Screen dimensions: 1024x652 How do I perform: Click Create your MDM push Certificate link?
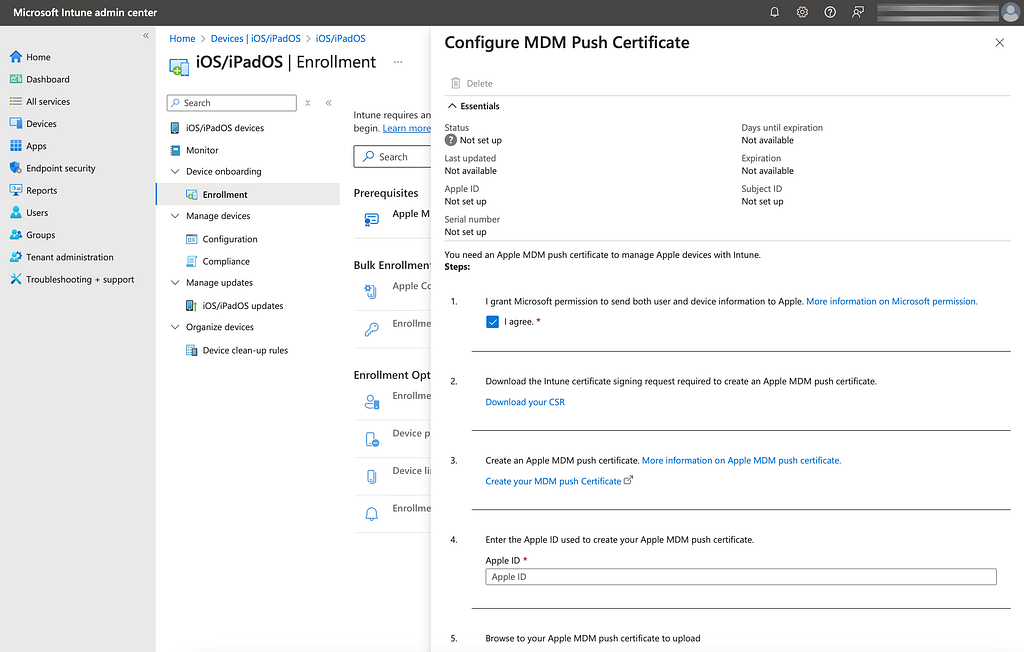pos(553,481)
